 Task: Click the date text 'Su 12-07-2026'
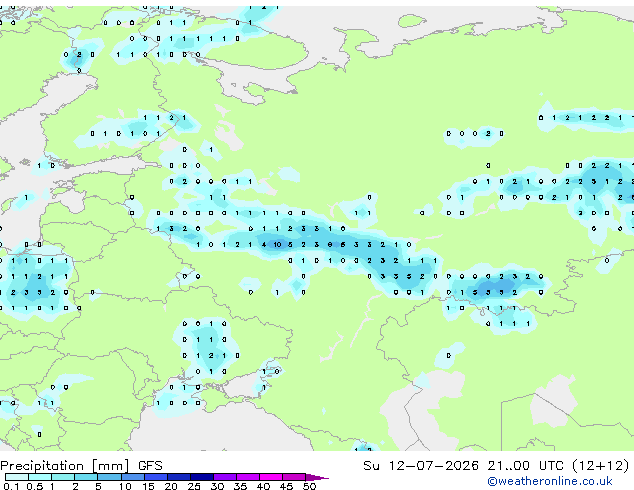tap(421, 466)
